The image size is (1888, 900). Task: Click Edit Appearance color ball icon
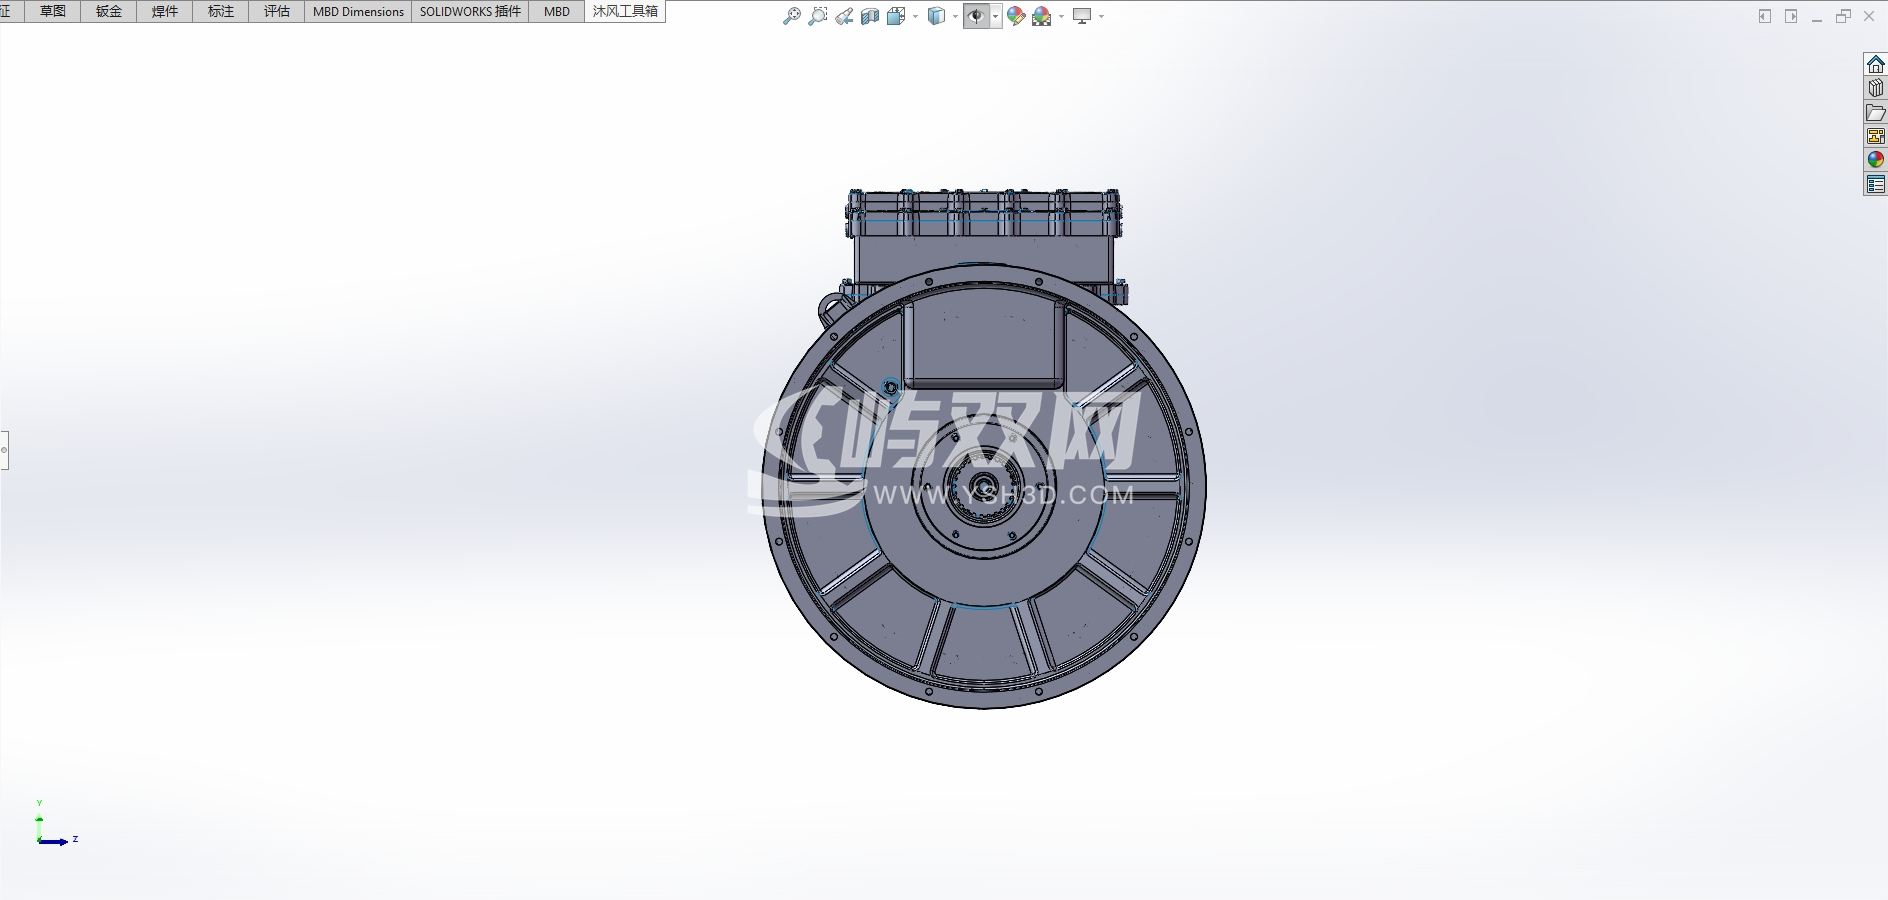point(1016,16)
